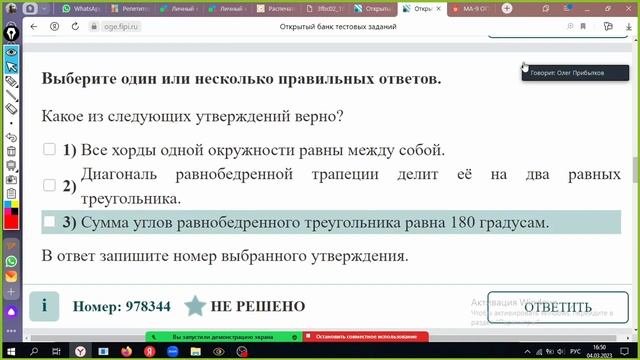Open the downloads arrow icon
Viewport: 640px width, 360px height.
tap(629, 27)
